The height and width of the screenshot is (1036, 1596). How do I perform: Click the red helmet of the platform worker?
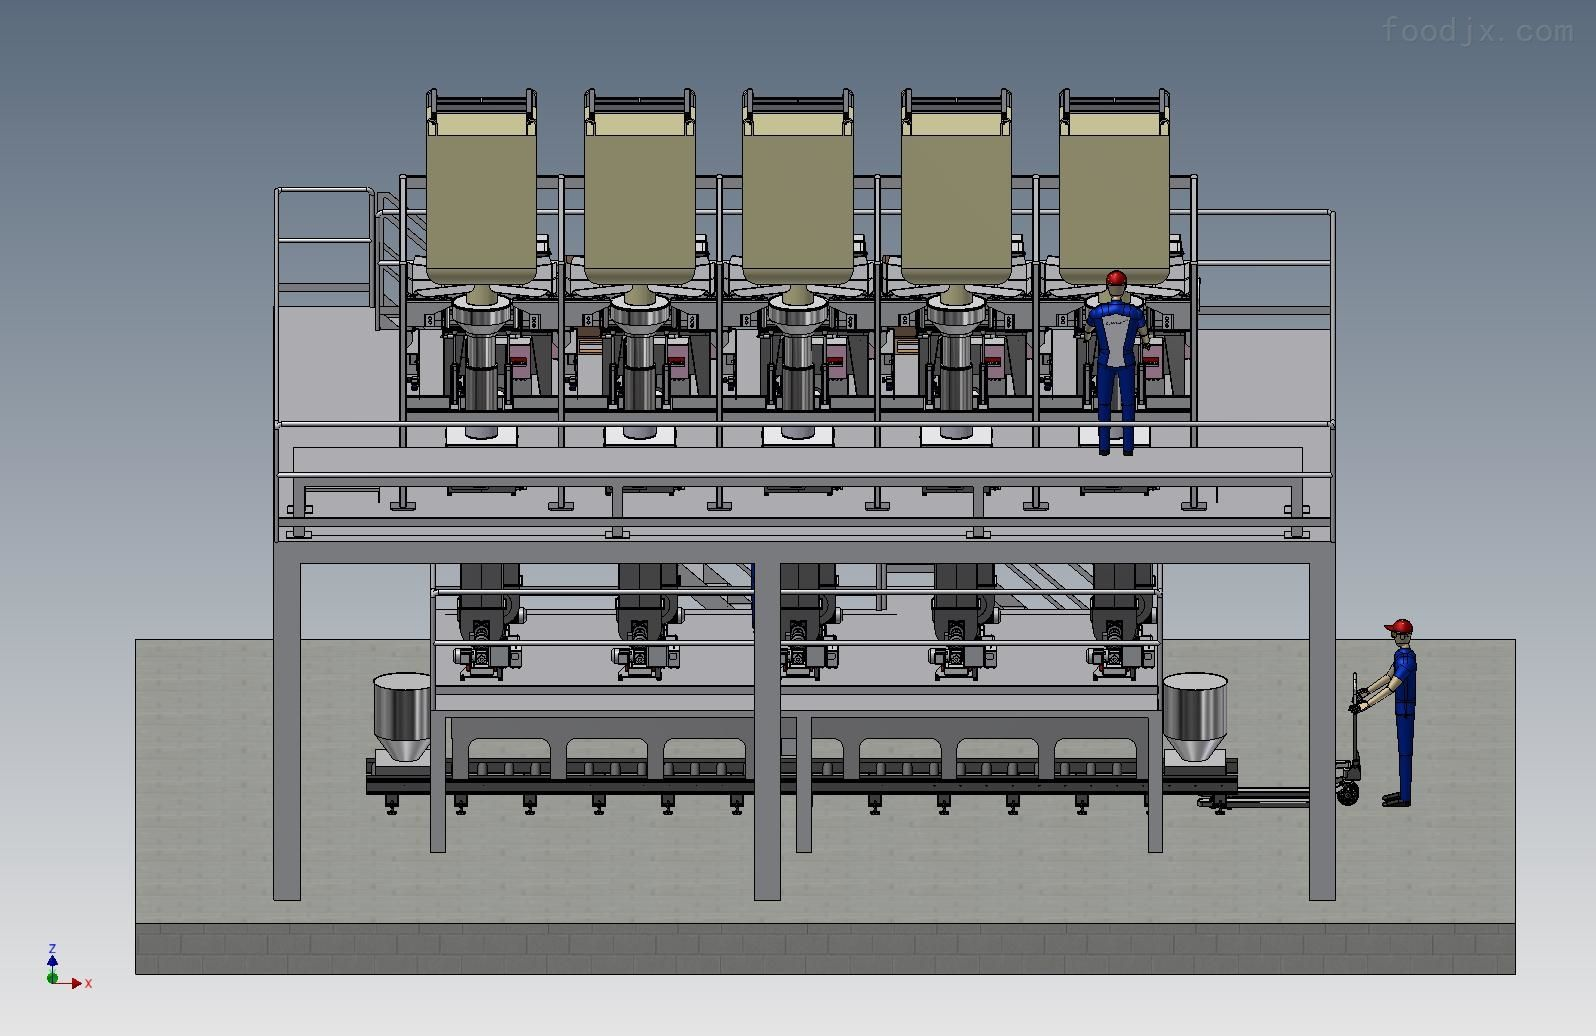1116,277
